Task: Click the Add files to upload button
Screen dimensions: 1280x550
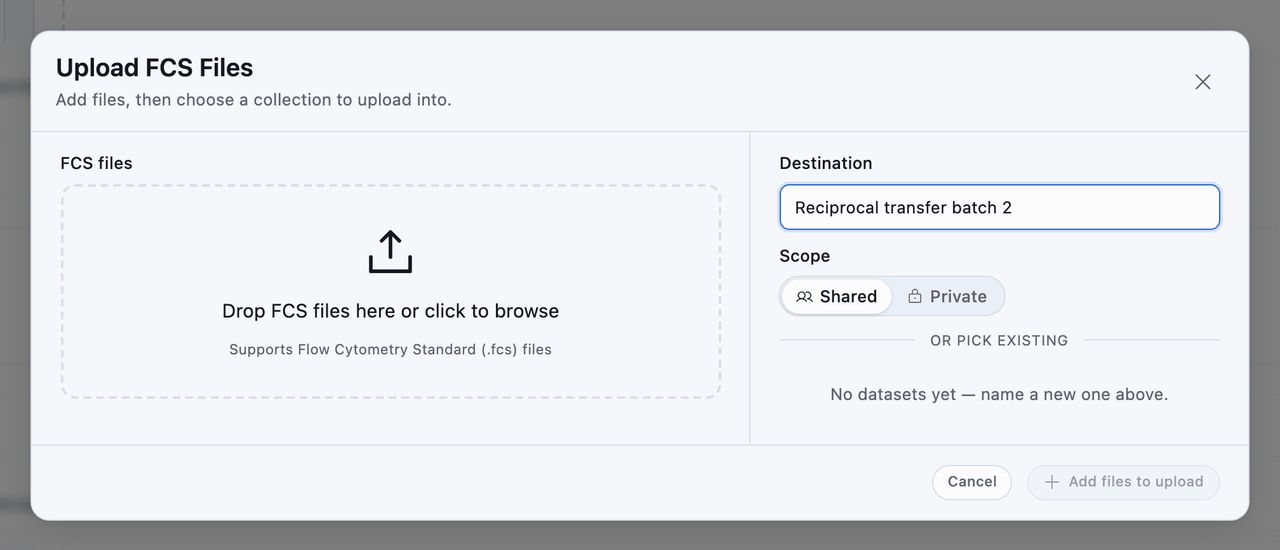Action: point(1124,482)
